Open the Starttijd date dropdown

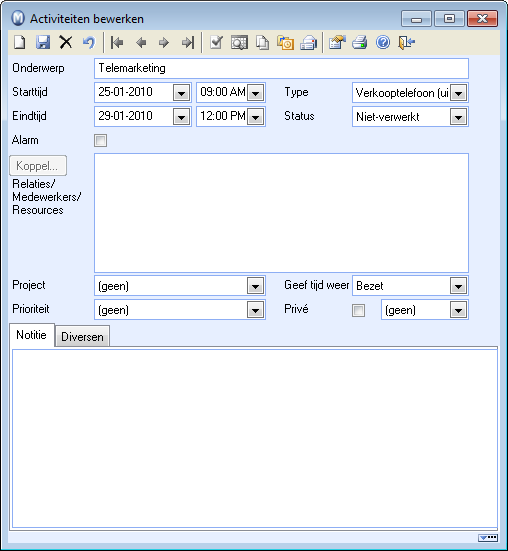(181, 93)
